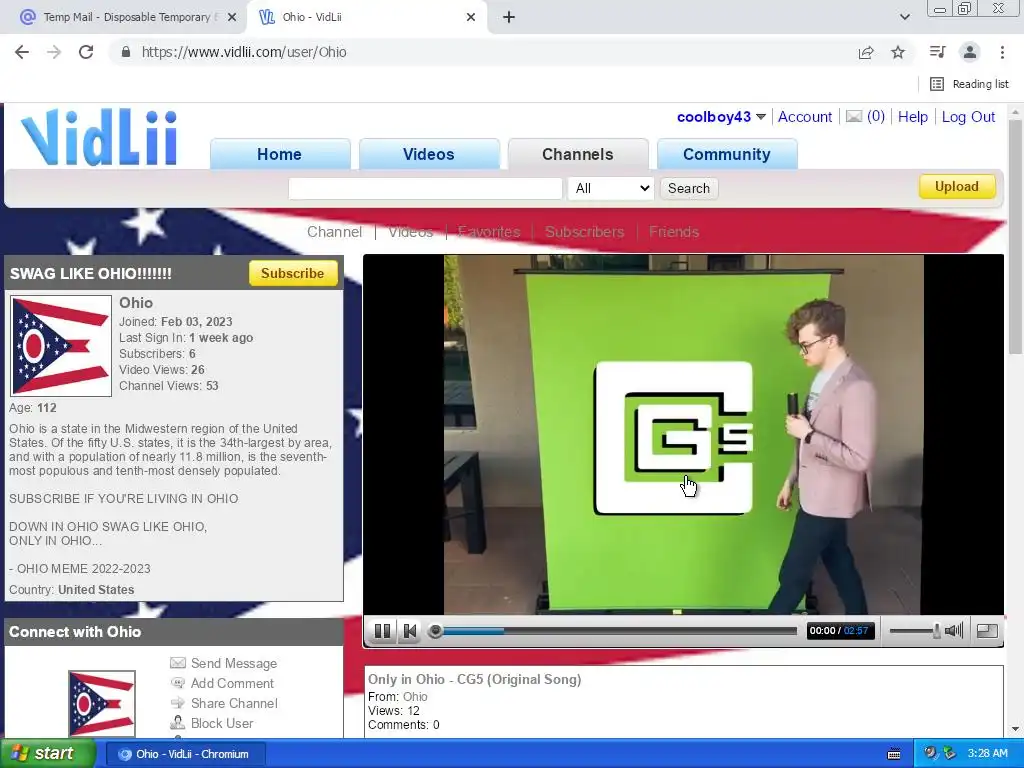
Task: Click the inbox count (0) link
Action: point(875,116)
